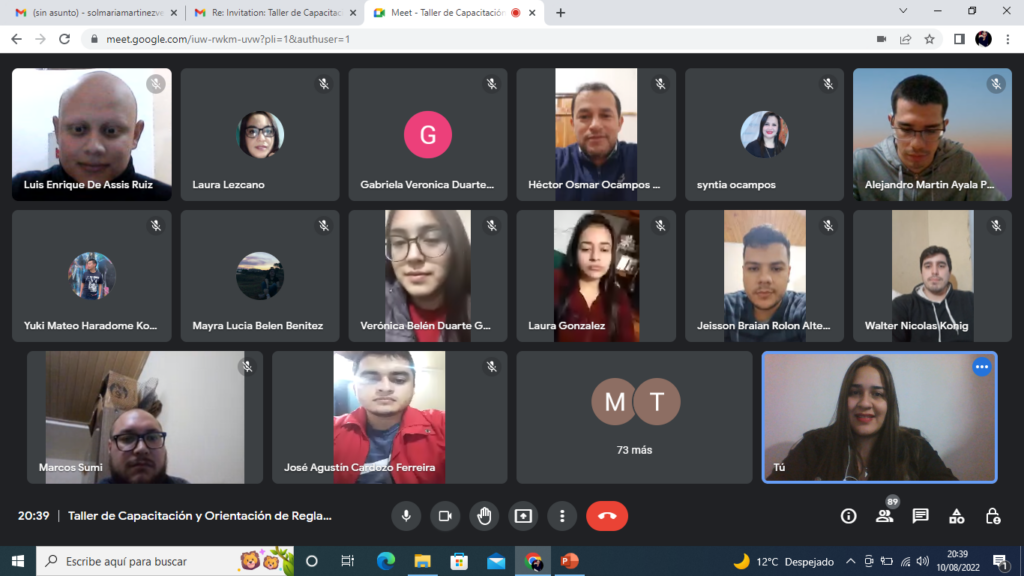The image size is (1024, 576).
Task: Expand the Chrome tab search chevron
Action: pos(903,12)
